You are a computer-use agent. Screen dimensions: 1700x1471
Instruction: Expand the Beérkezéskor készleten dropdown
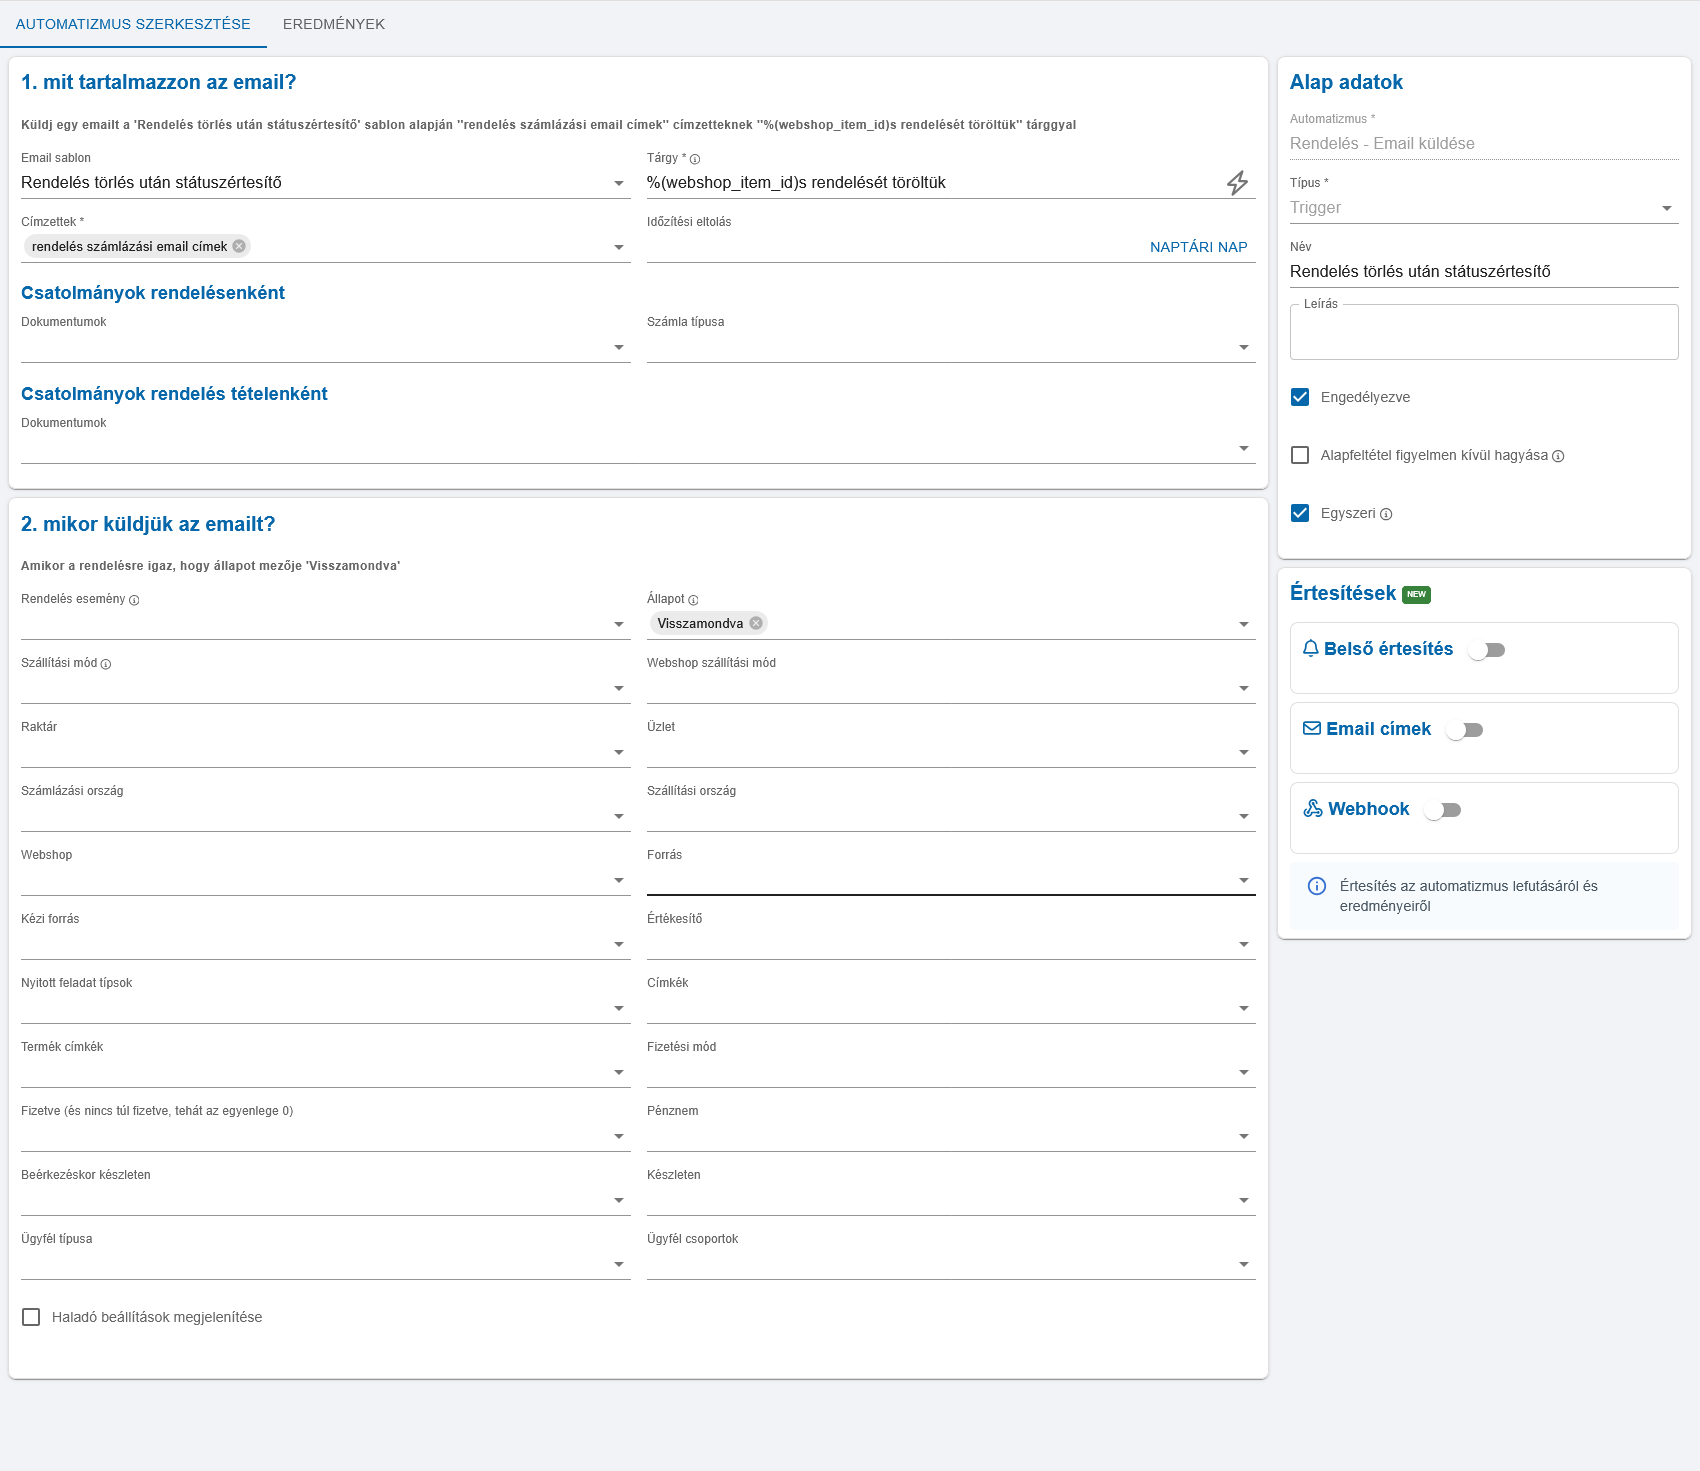tap(325, 1200)
